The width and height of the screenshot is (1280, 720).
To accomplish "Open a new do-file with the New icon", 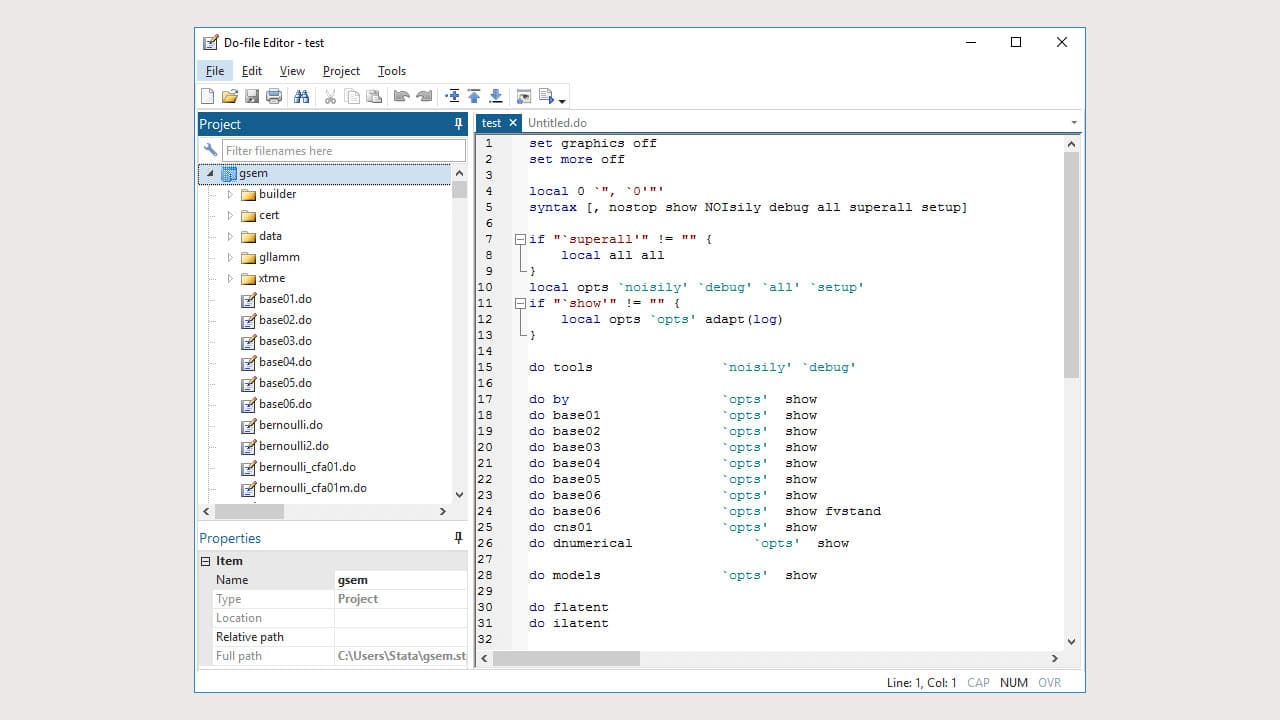I will (207, 95).
